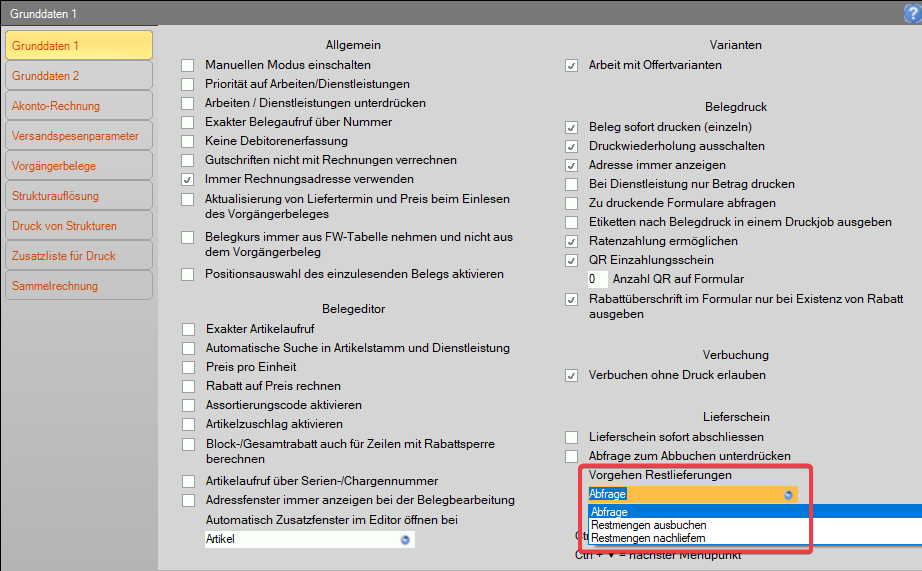The width and height of the screenshot is (922, 571).
Task: Enable Assortierungscode aktivieren
Action: coord(188,405)
